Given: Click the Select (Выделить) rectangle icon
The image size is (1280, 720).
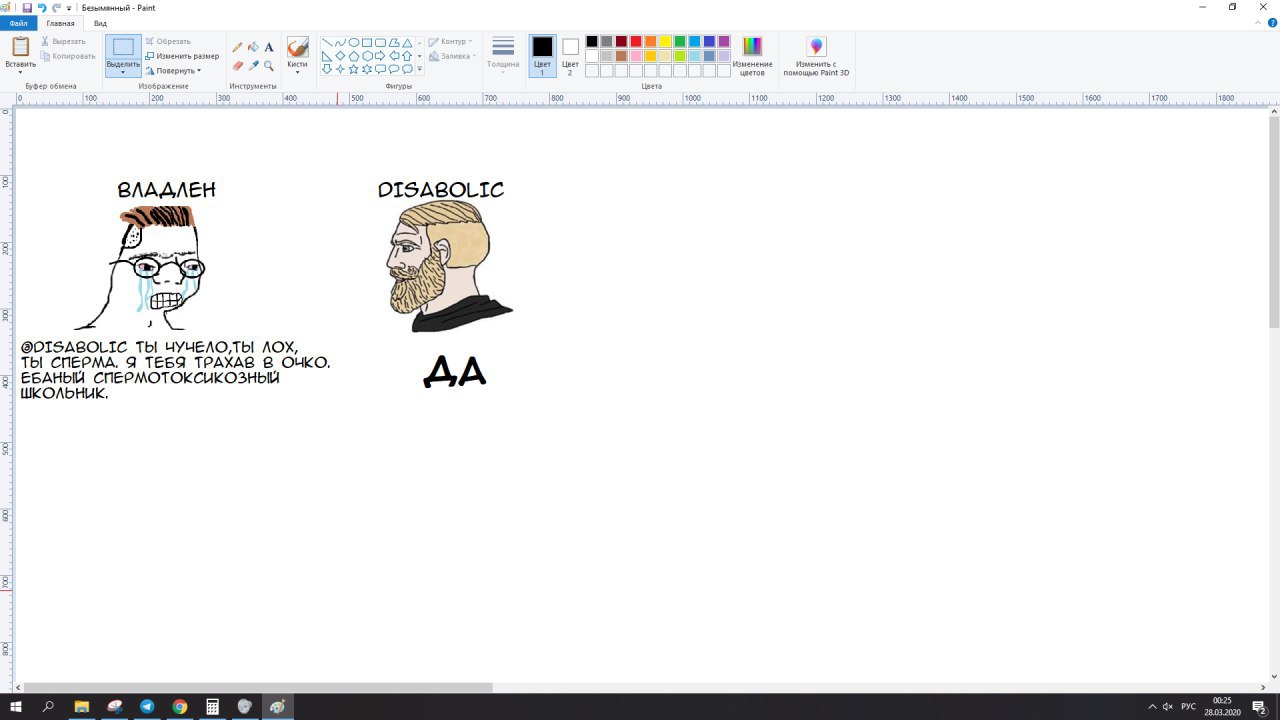Looking at the screenshot, I should (x=123, y=47).
